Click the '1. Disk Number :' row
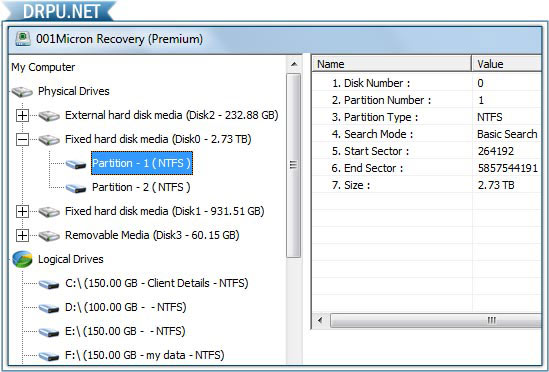Screen dimensions: 549x372 pyautogui.click(x=427, y=83)
